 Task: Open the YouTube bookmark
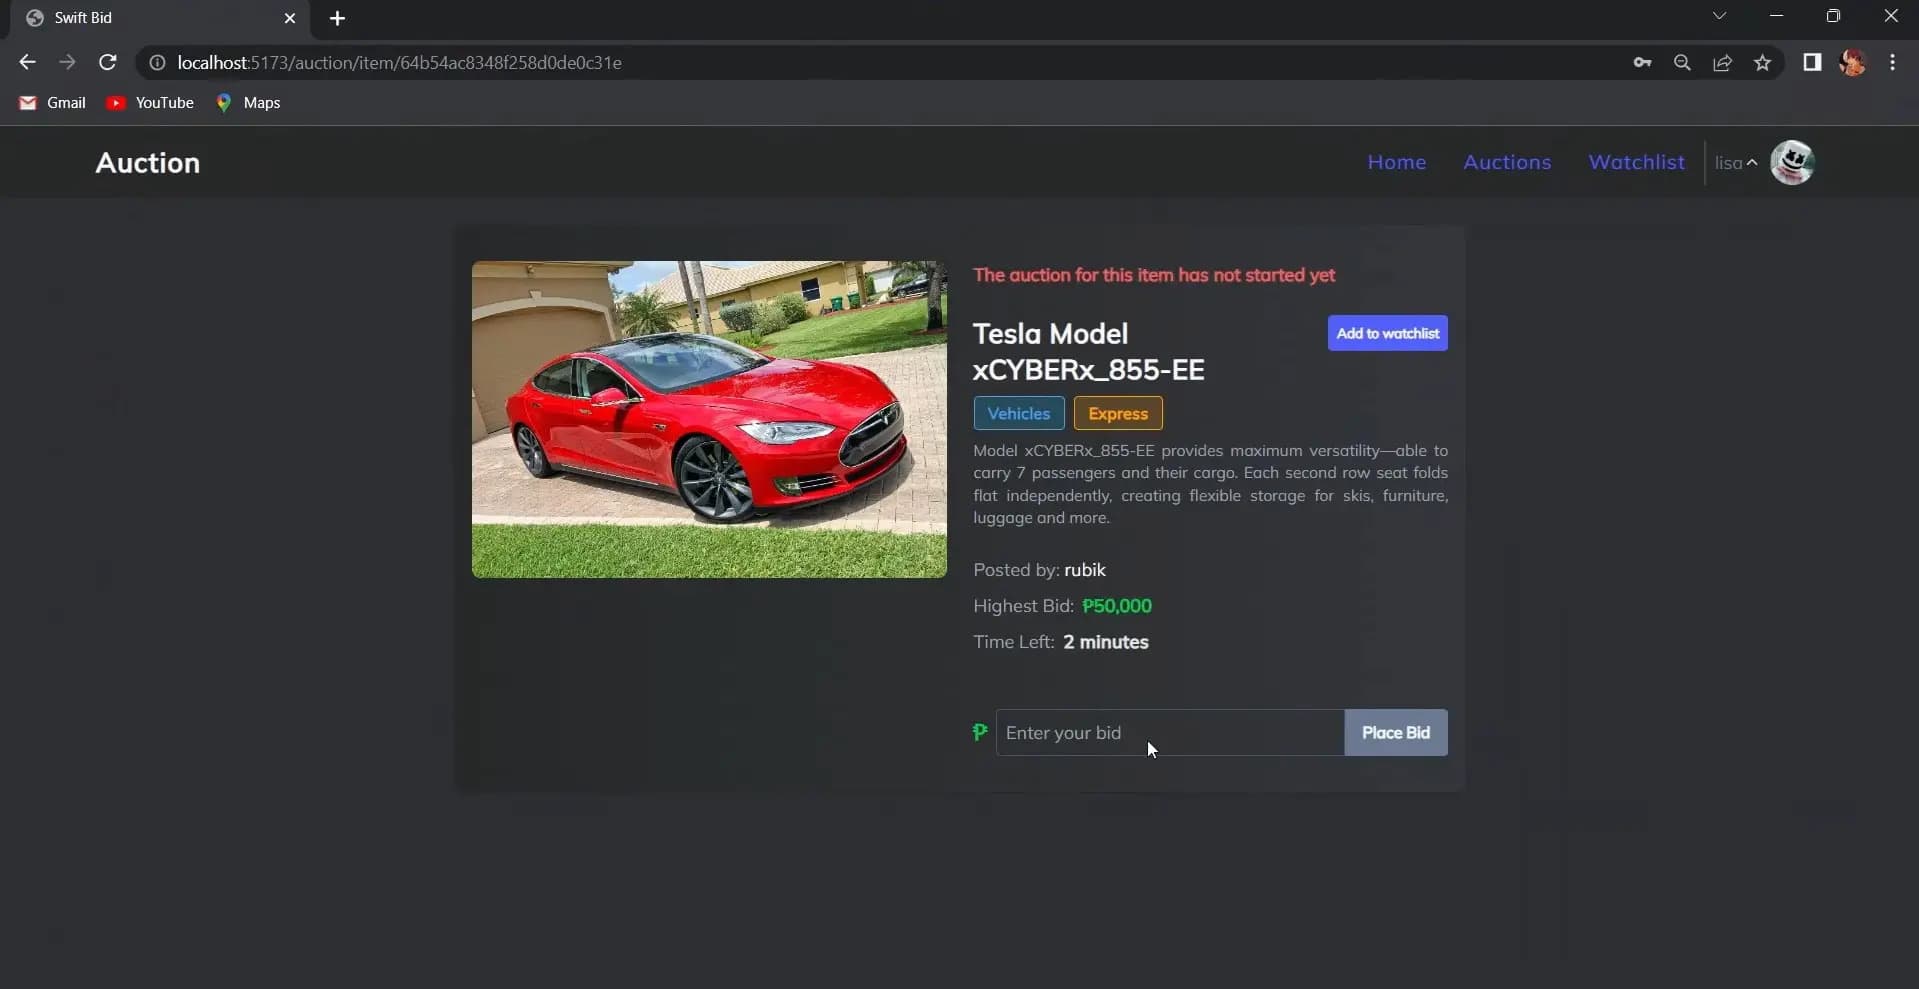tap(150, 103)
